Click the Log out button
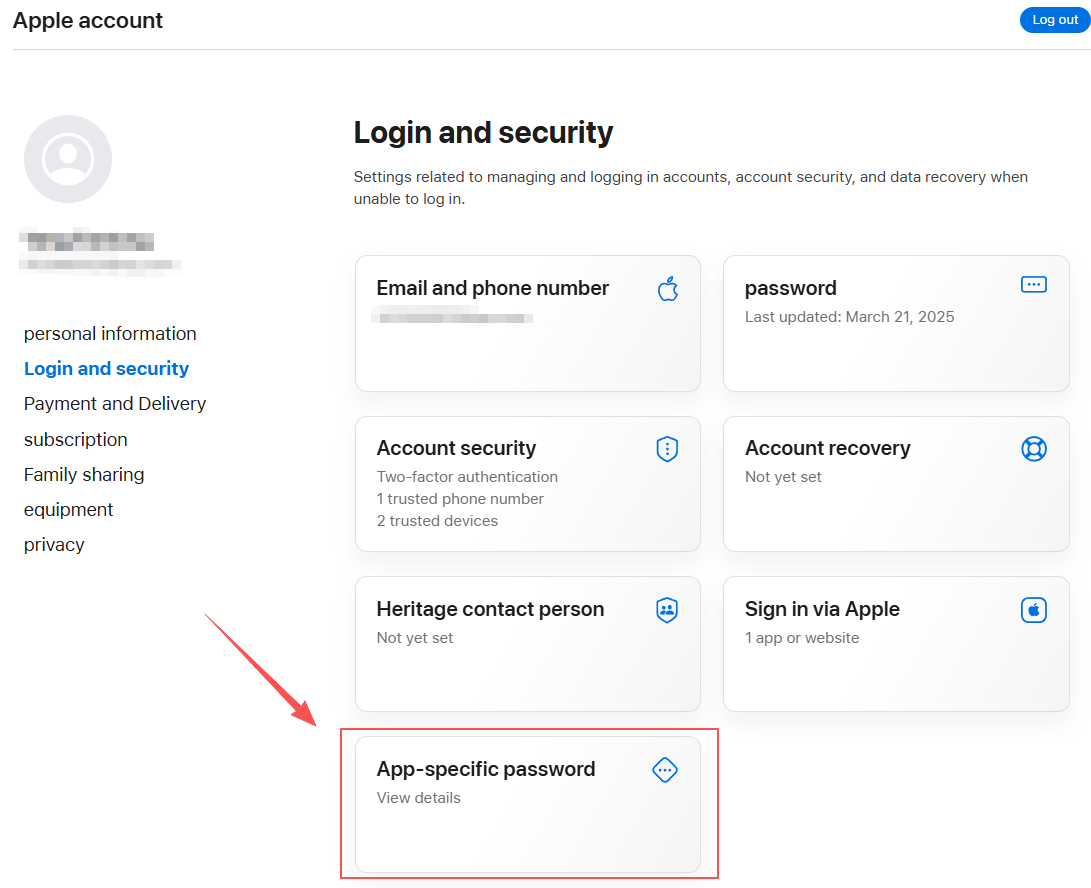 point(1055,19)
